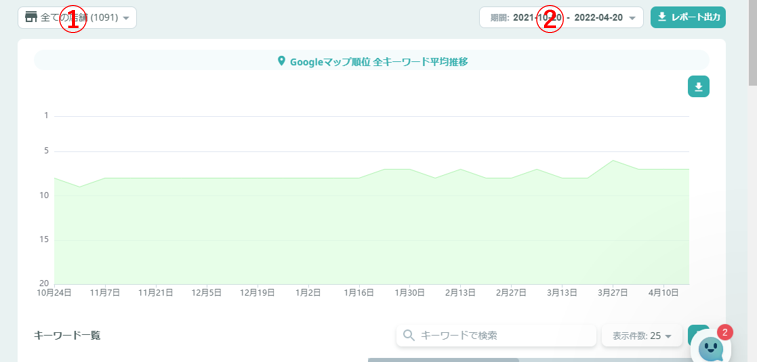
Task: Click the arrow beside 2022-04-20
Action: click(632, 18)
